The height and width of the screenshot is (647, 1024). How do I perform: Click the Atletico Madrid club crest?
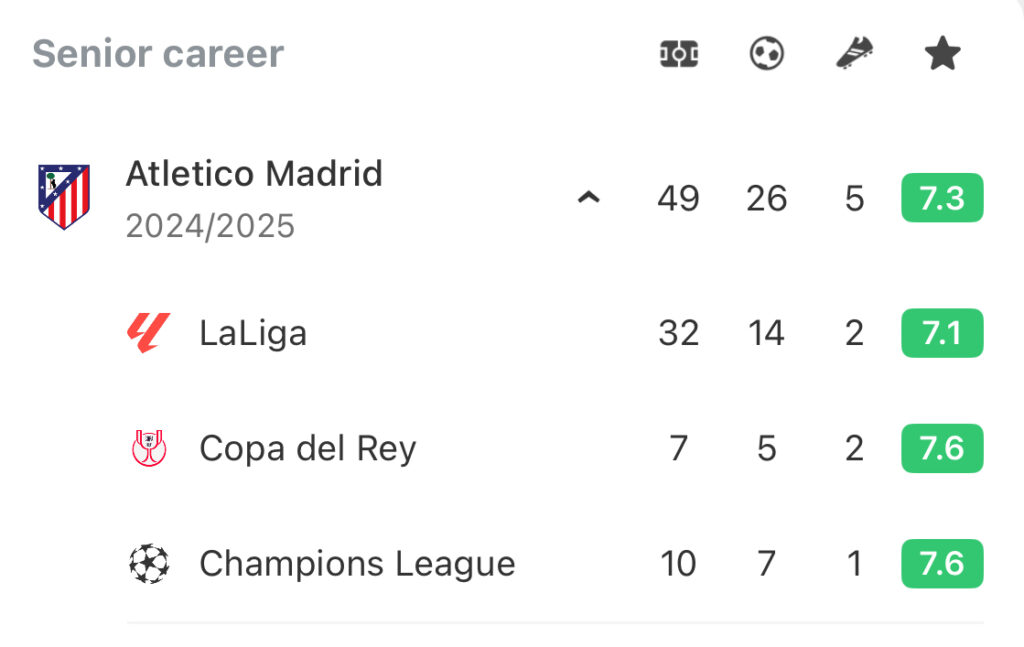pos(63,197)
